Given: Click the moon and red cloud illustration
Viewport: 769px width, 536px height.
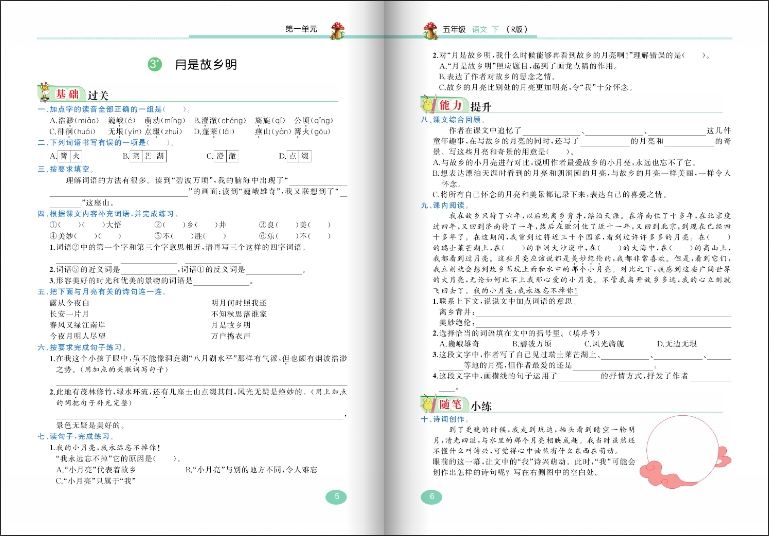Looking at the screenshot, I should [x=685, y=452].
